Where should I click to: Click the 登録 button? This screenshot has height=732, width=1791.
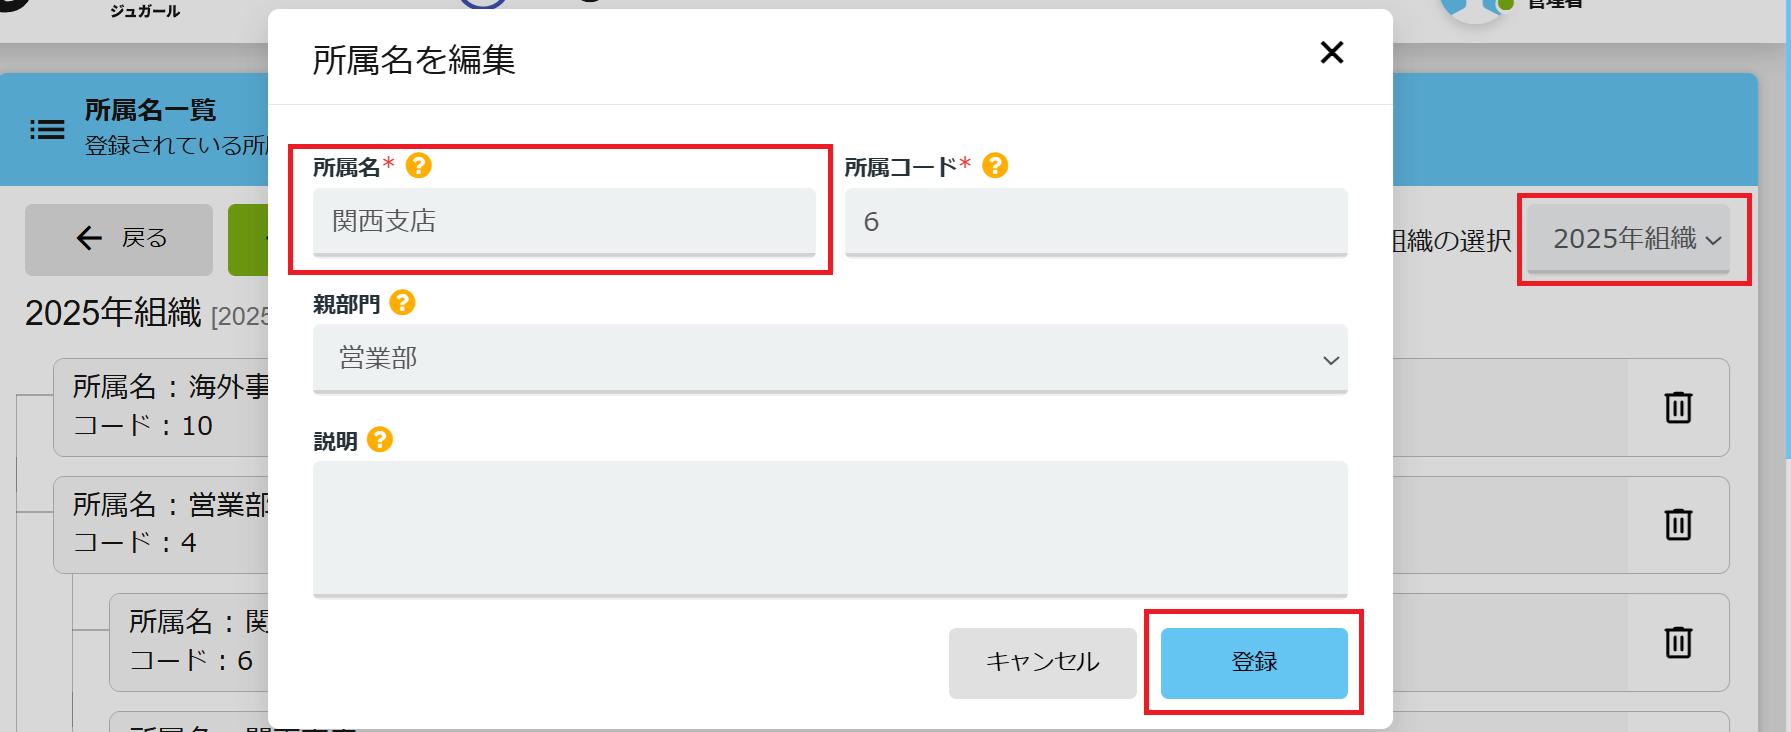[x=1254, y=662]
